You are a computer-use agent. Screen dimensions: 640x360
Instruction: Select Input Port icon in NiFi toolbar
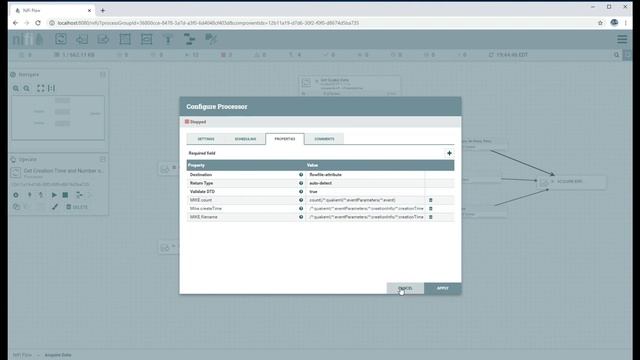pos(82,39)
